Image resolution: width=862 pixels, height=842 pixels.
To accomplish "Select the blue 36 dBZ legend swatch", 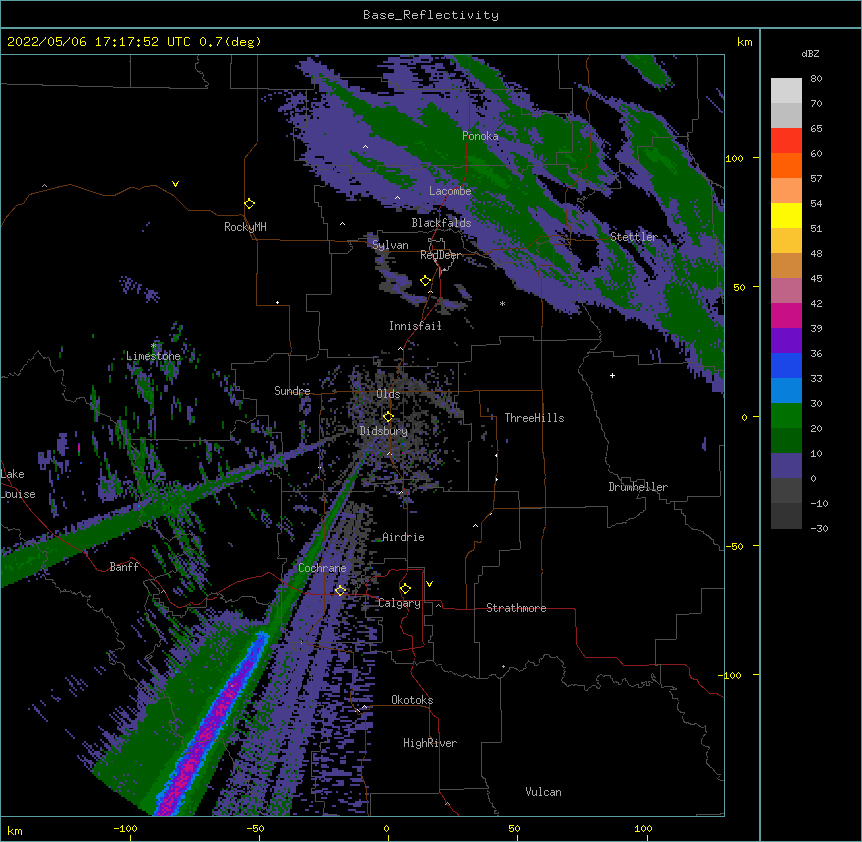I will coord(786,365).
